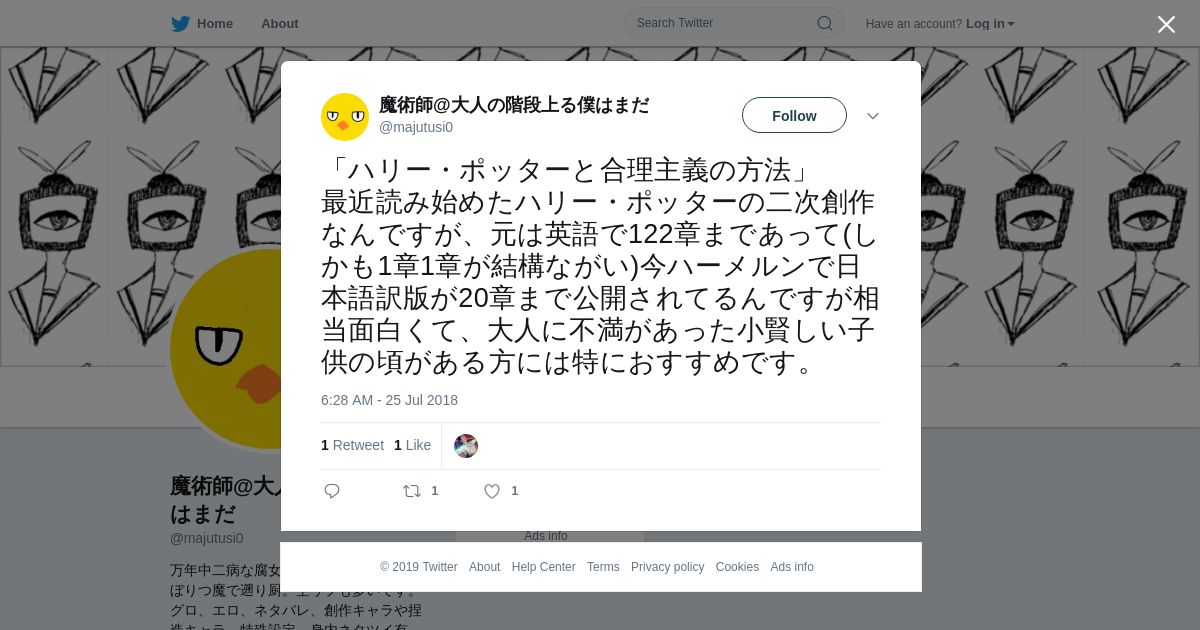Open the About menu item in the top bar
The width and height of the screenshot is (1200, 630).
tap(280, 24)
